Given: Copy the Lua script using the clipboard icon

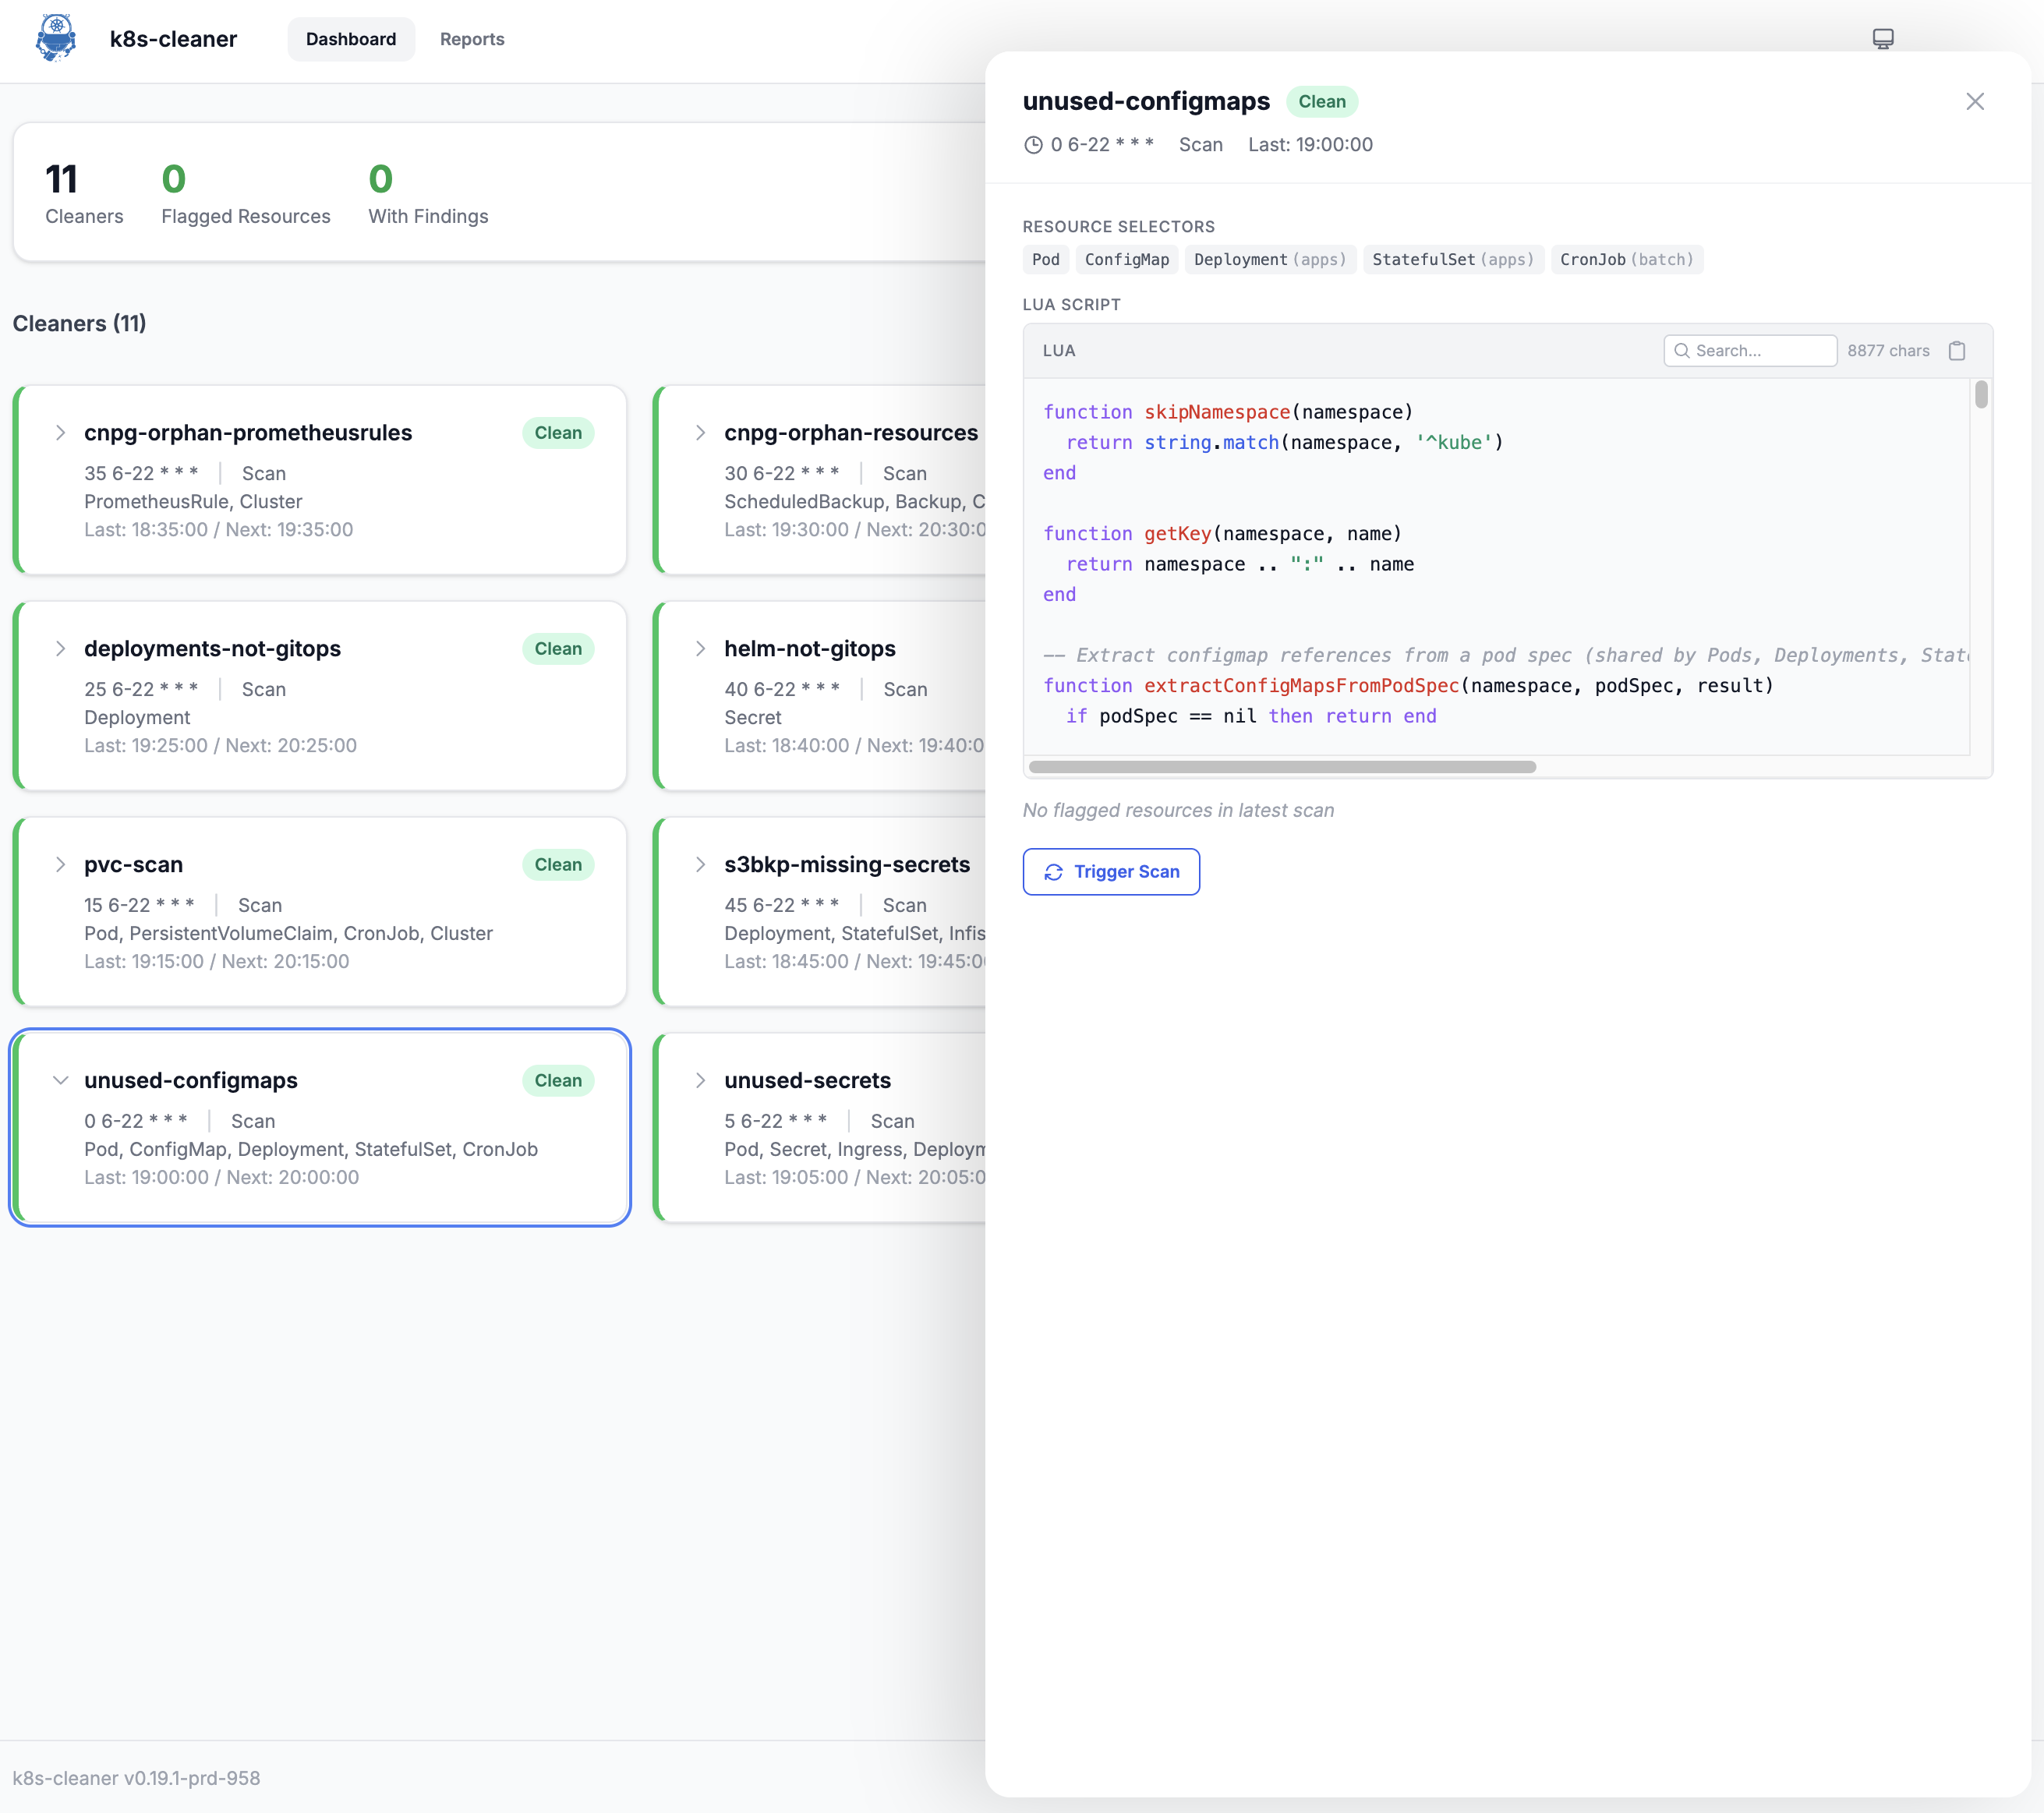Looking at the screenshot, I should pos(1957,351).
